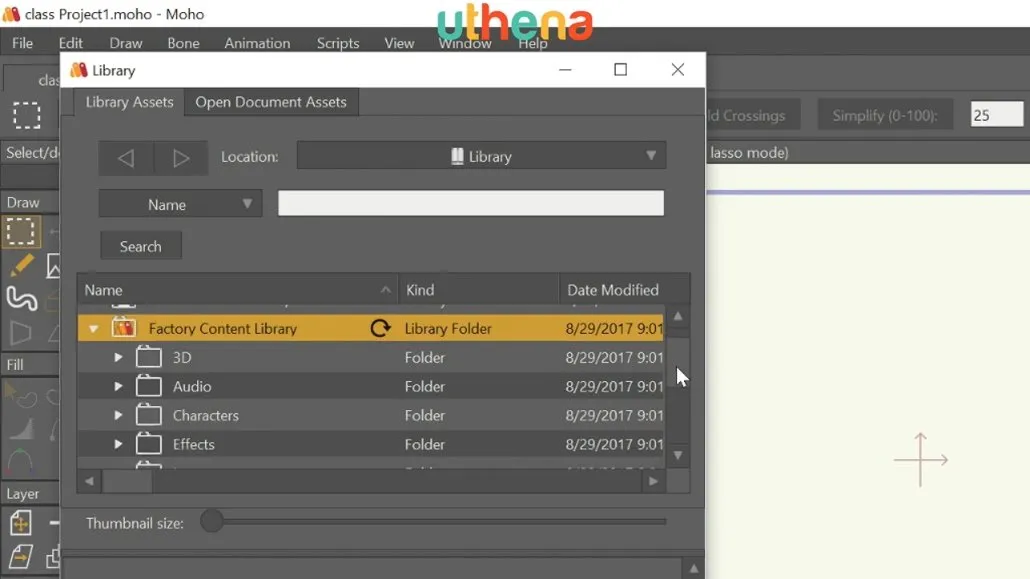Image resolution: width=1030 pixels, height=579 pixels.
Task: Click in the library search text field
Action: (x=470, y=203)
